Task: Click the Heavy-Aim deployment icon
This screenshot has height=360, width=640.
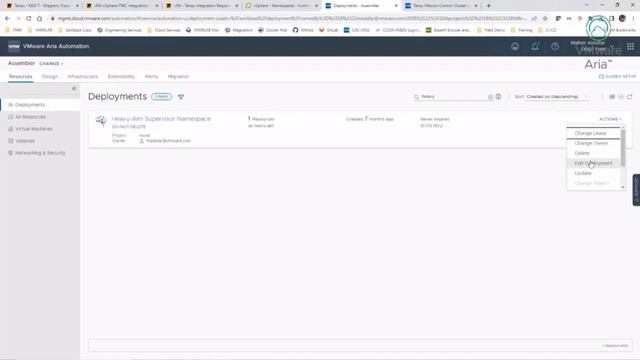Action: pos(101,121)
